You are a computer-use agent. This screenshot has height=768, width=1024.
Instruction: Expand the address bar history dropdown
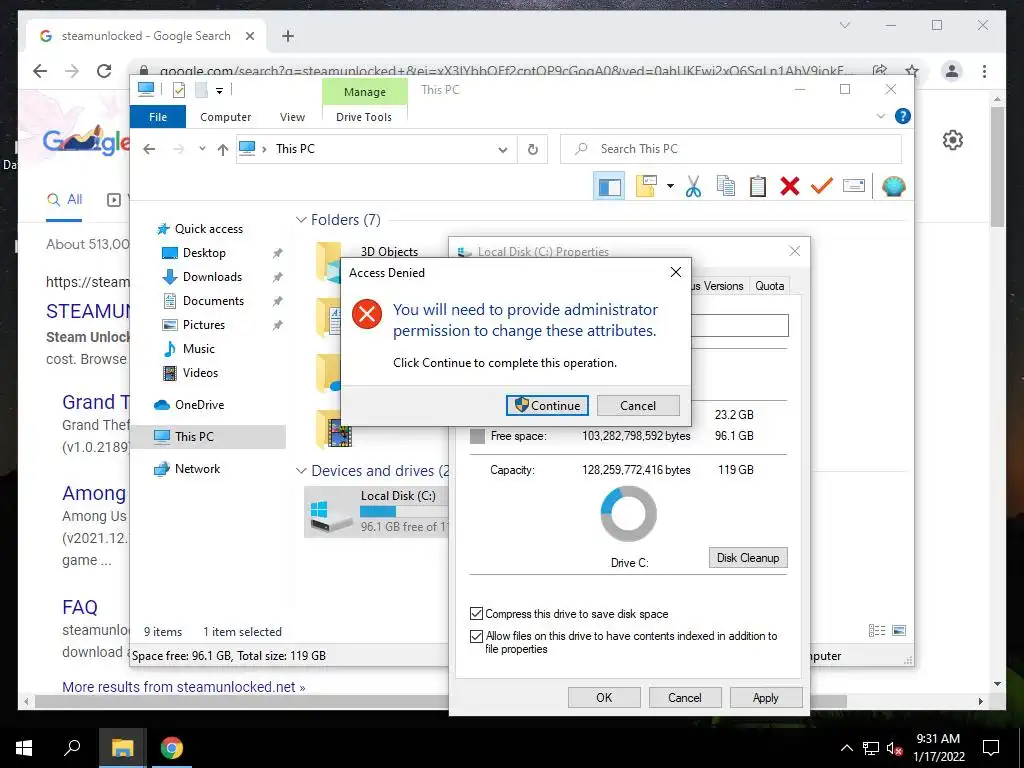(502, 150)
